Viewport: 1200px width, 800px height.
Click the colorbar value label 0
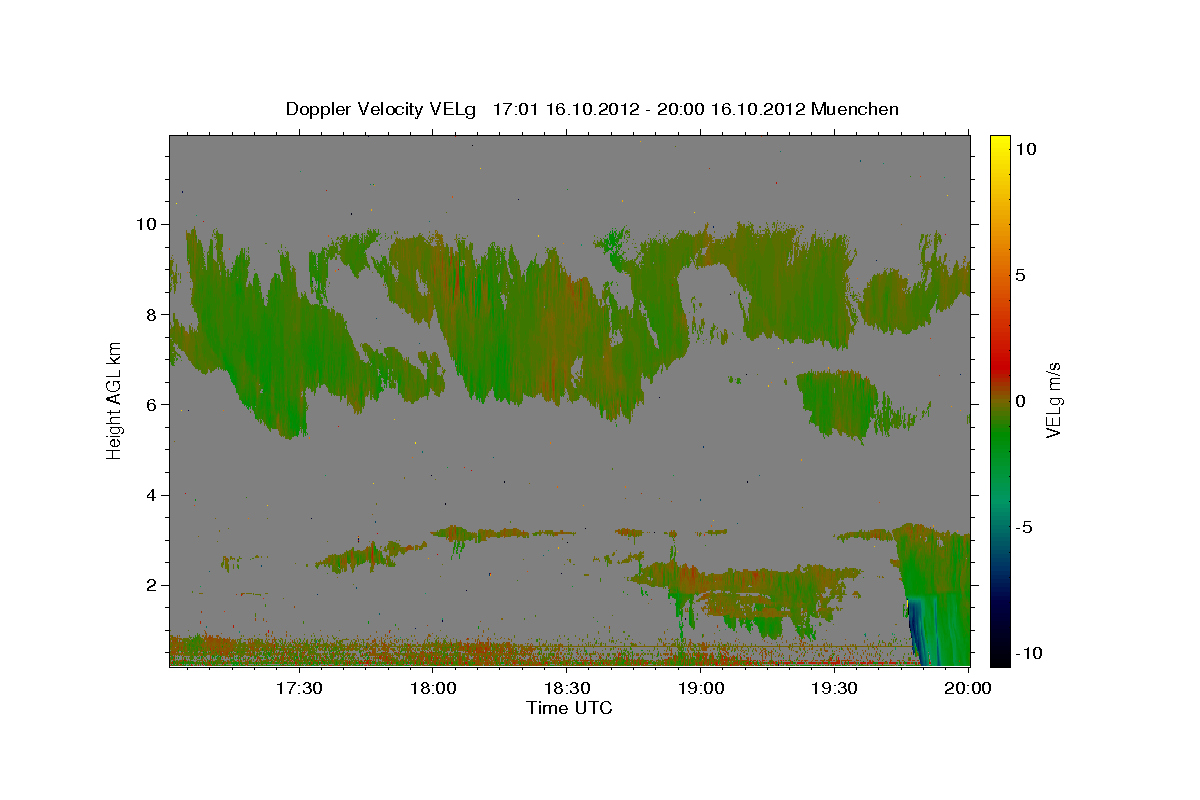[1021, 401]
